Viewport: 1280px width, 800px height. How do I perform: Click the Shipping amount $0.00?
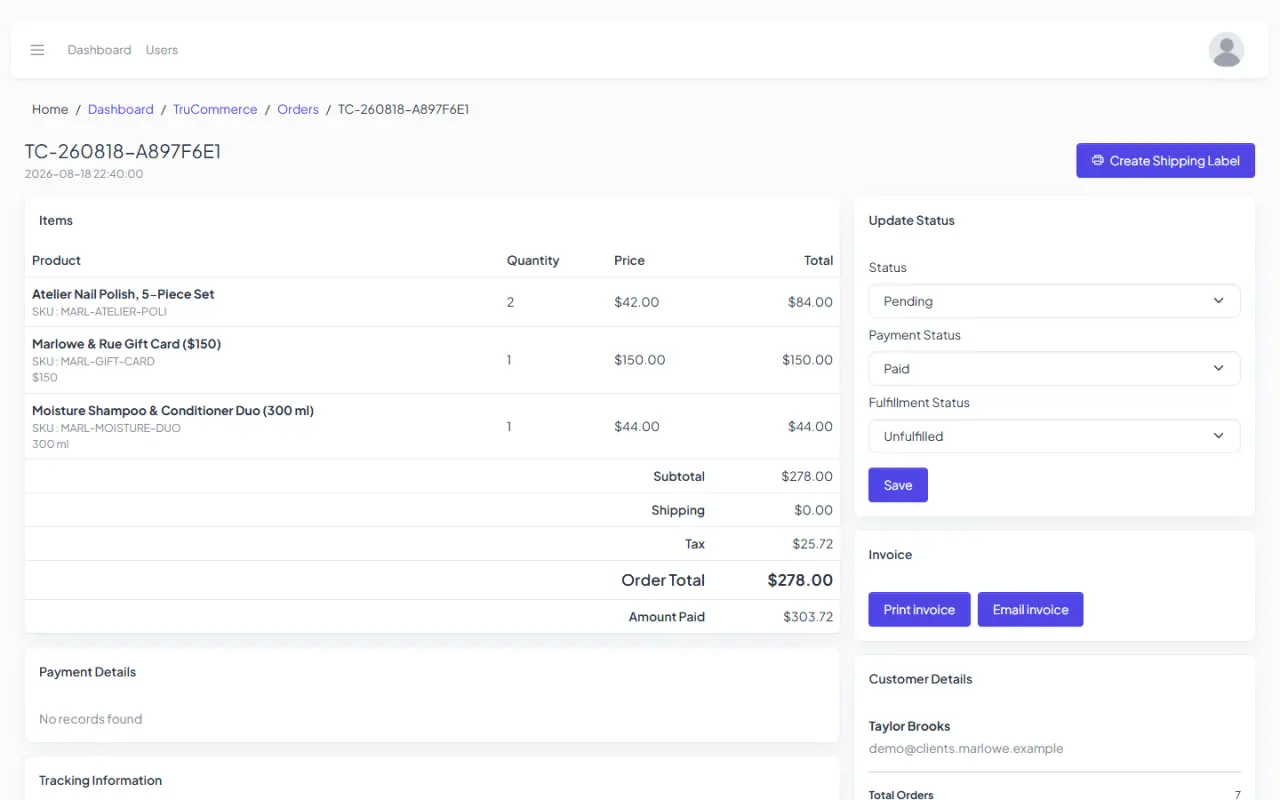point(814,510)
